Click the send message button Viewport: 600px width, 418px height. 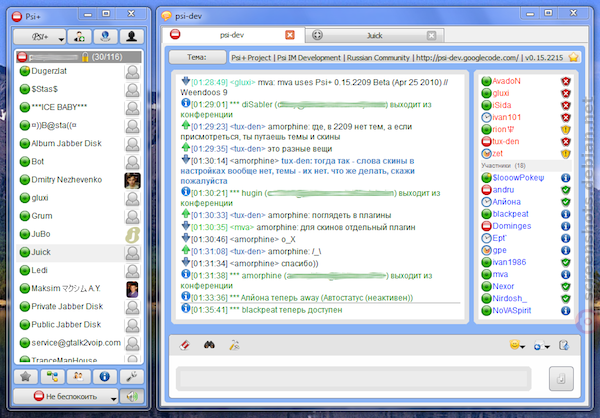[x=561, y=379]
